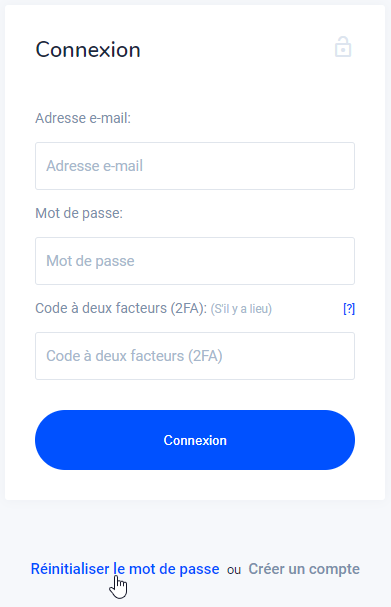Click the "ou" separator between bottom links
Screen dimensions: 391x607
click(234, 570)
